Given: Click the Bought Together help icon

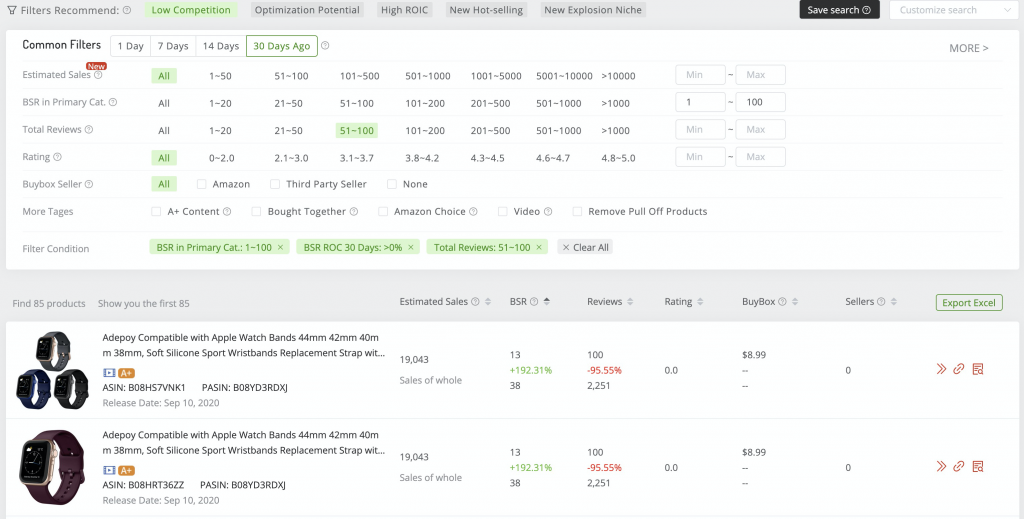Looking at the screenshot, I should 354,212.
